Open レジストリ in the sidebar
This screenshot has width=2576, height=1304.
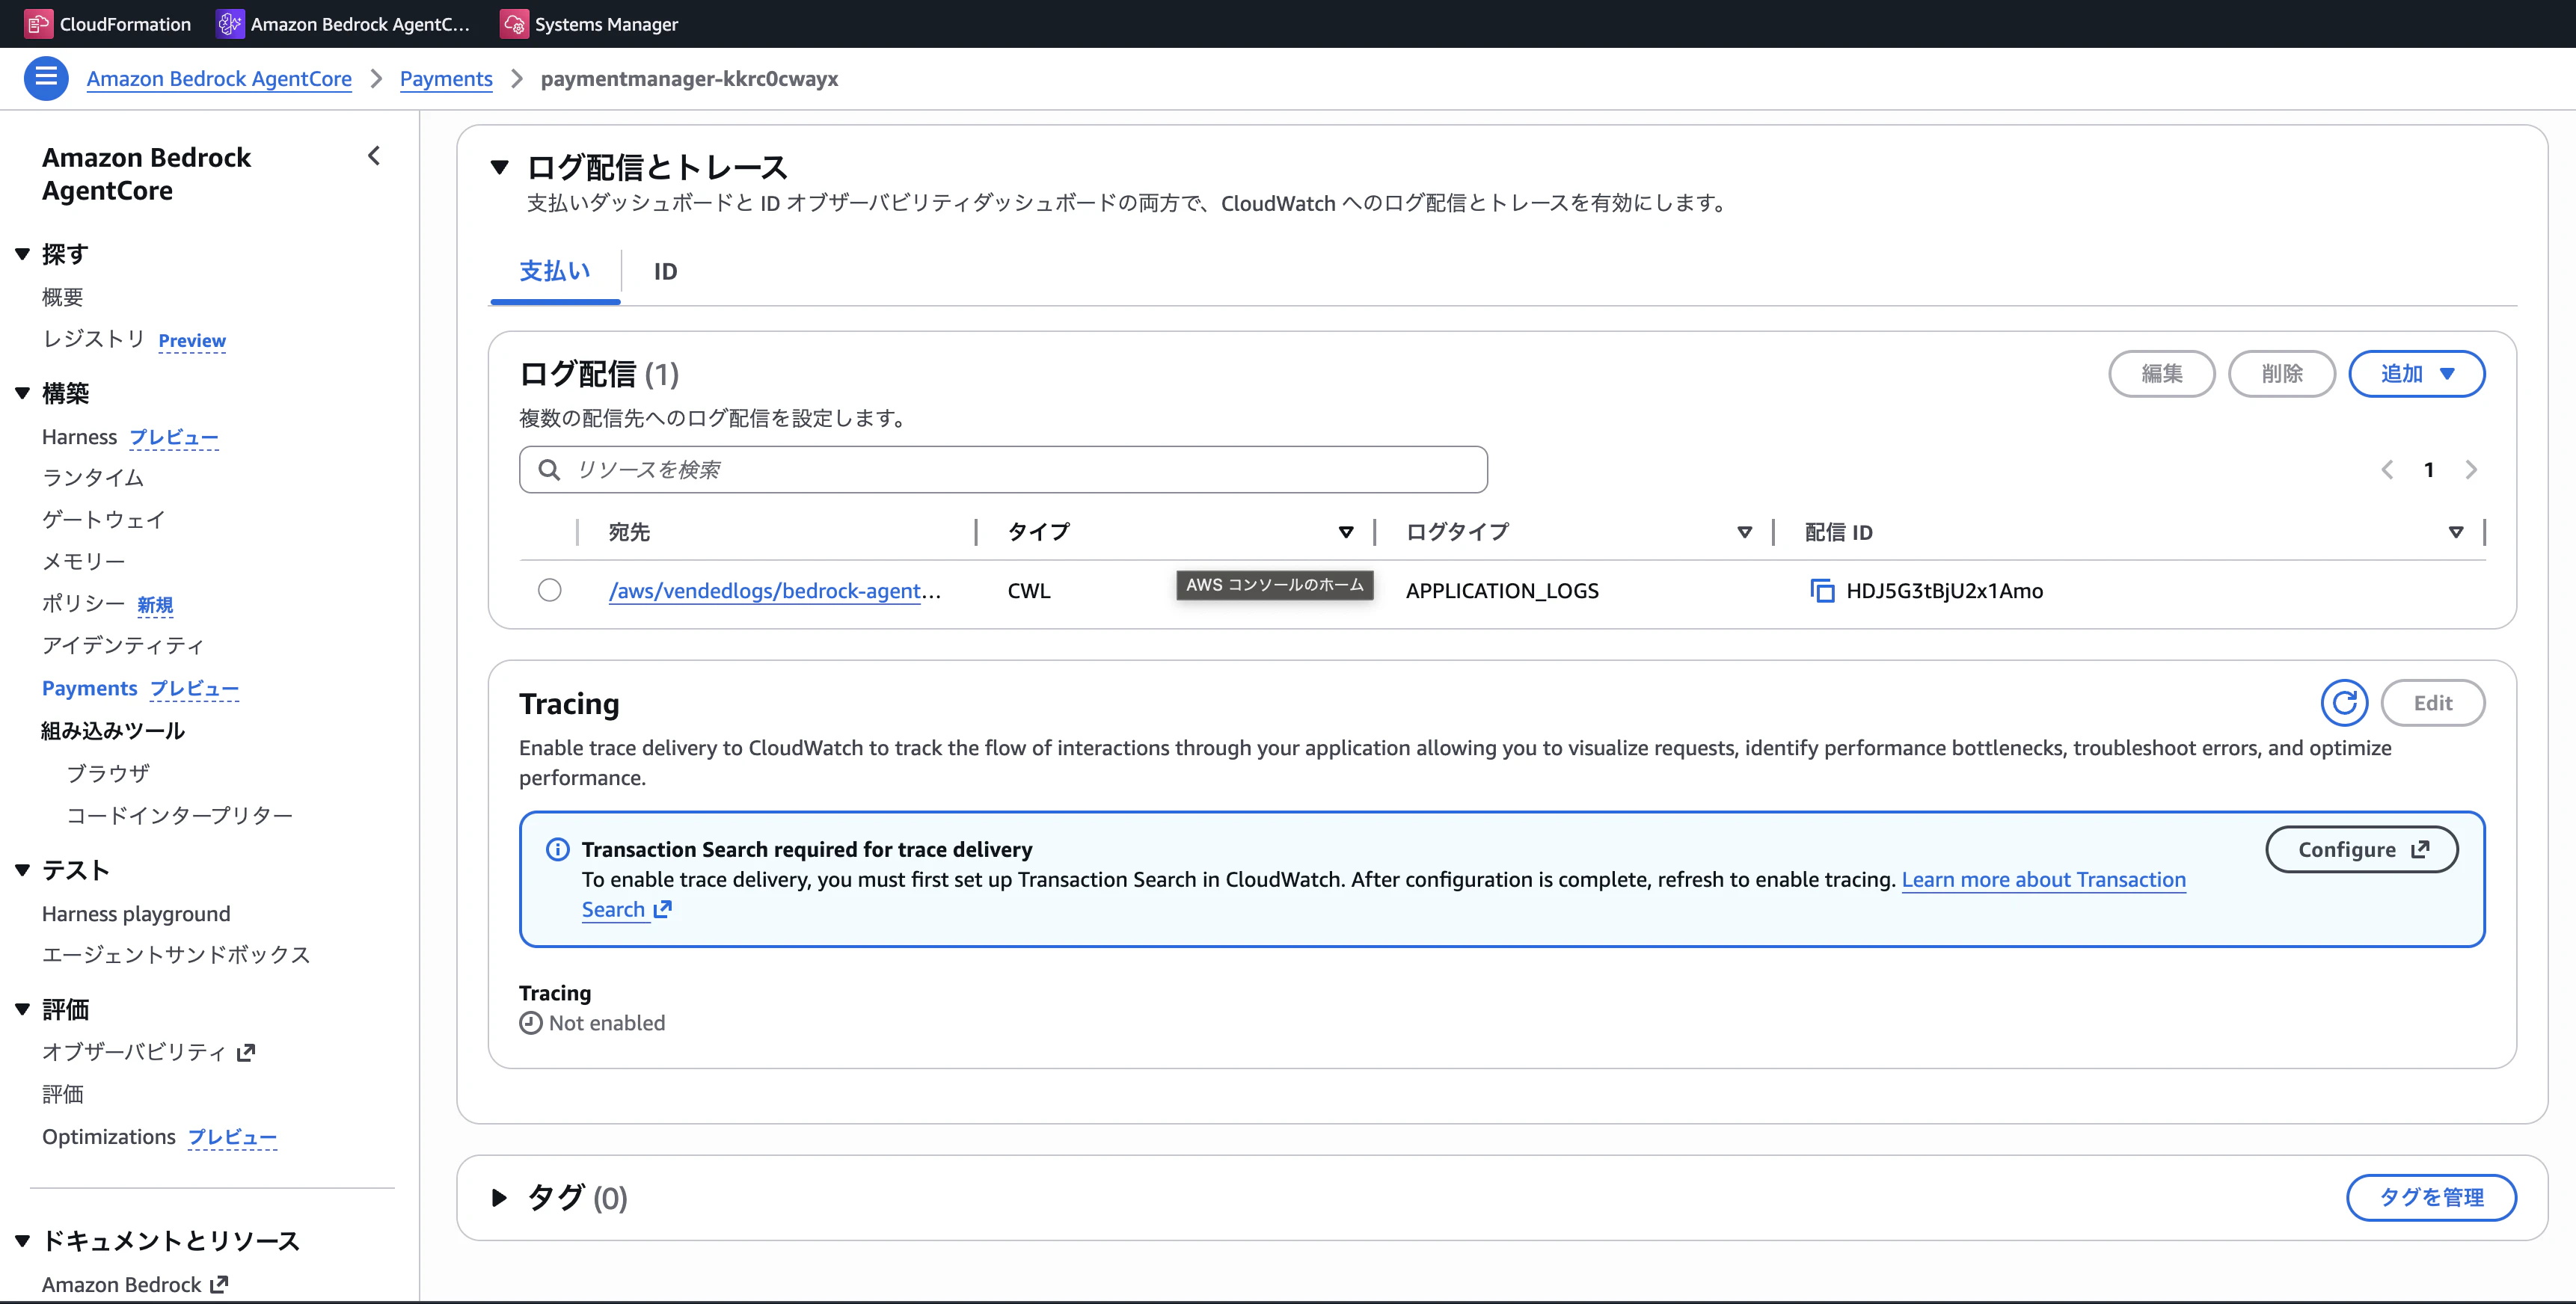tap(94, 339)
